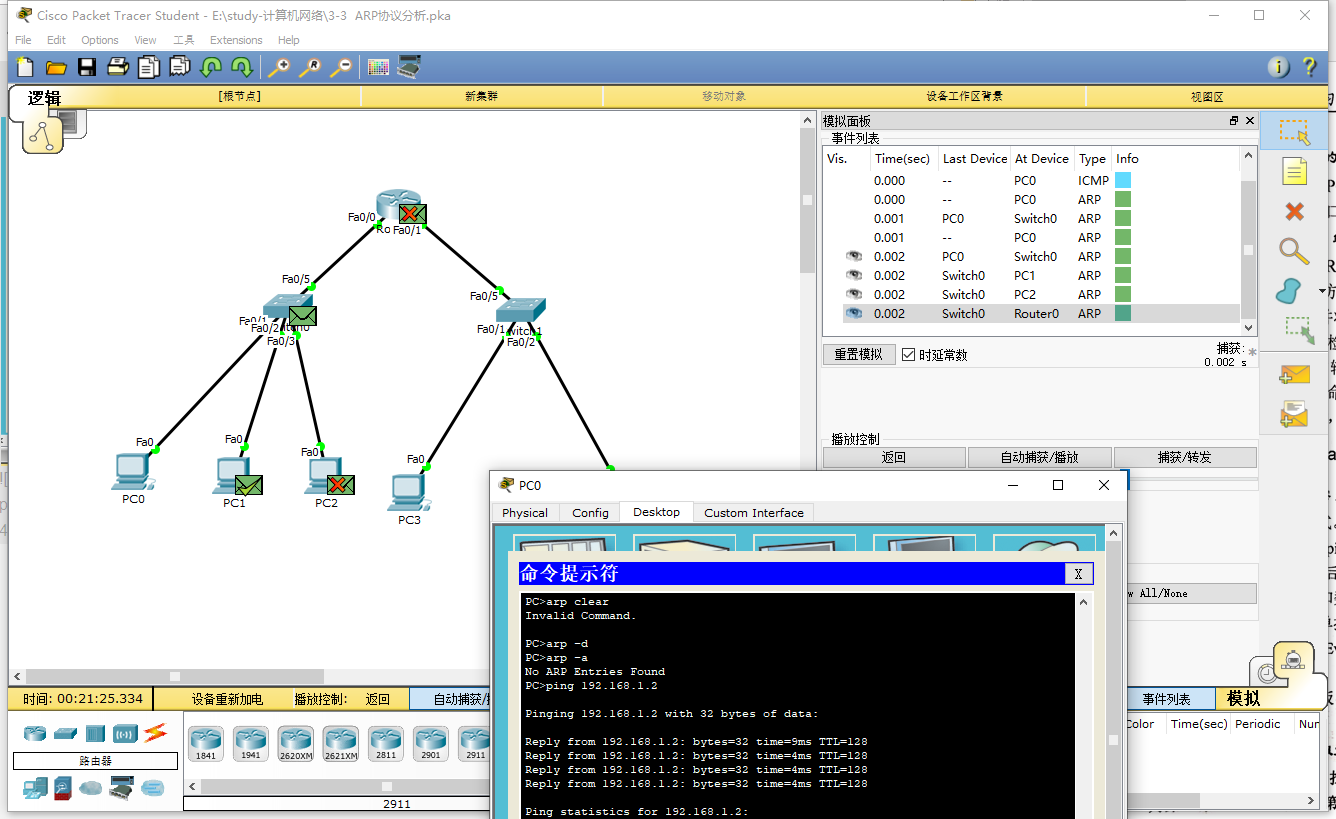This screenshot has width=1336, height=819.
Task: Open the File menu
Action: [23, 40]
